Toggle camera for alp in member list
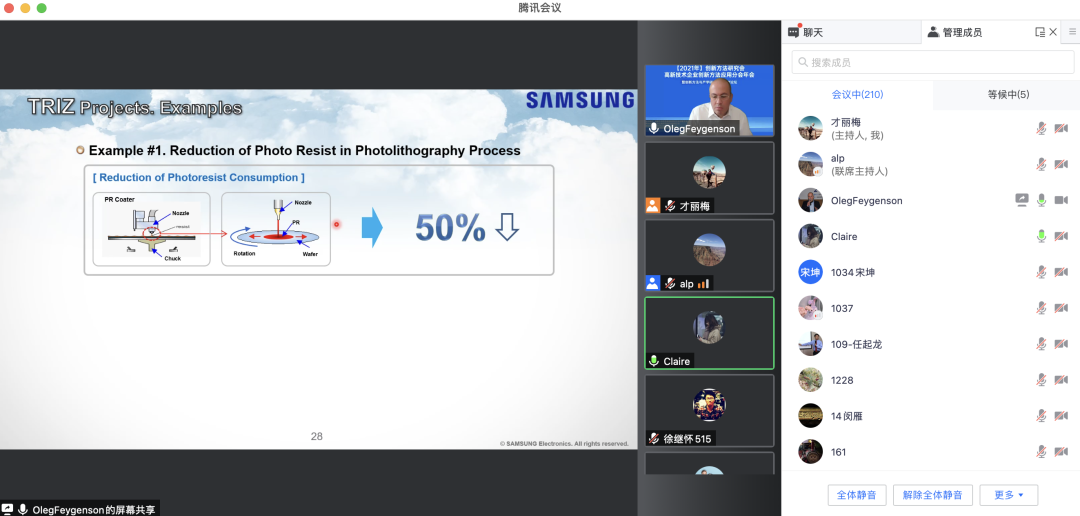This screenshot has height=516, width=1080. pyautogui.click(x=1061, y=164)
